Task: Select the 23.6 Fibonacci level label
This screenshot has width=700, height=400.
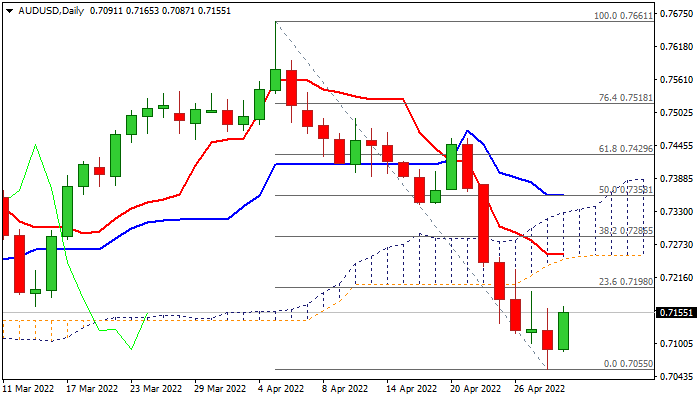Action: pyautogui.click(x=626, y=281)
